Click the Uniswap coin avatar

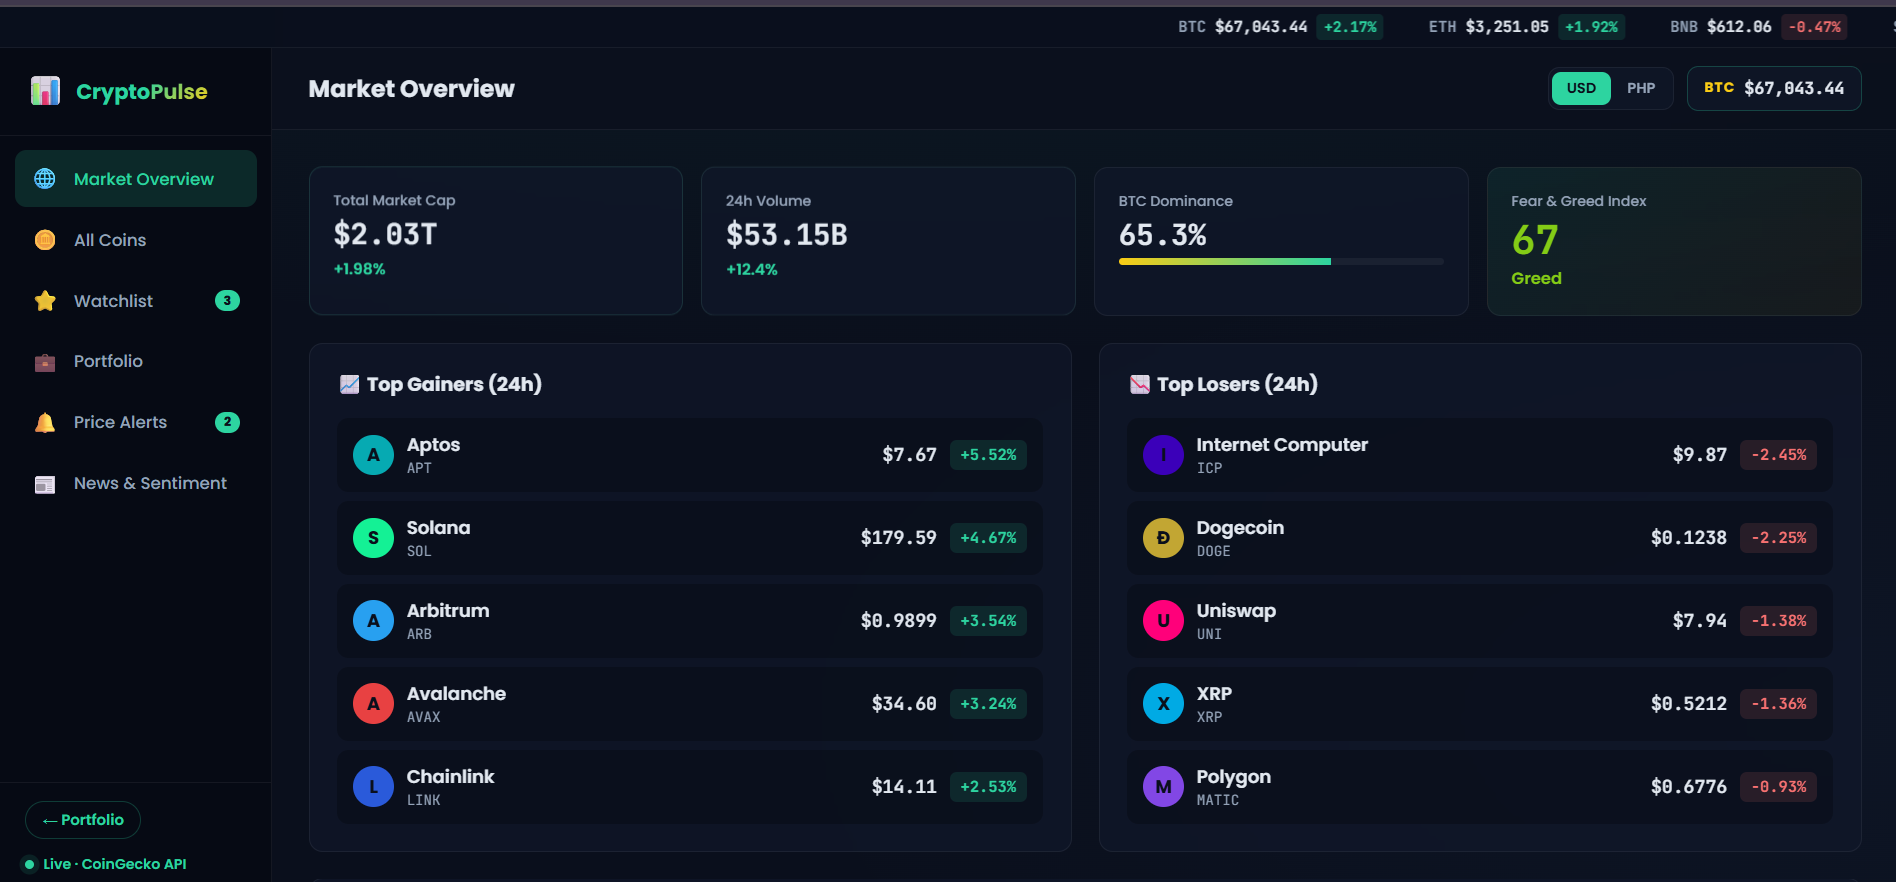point(1163,621)
